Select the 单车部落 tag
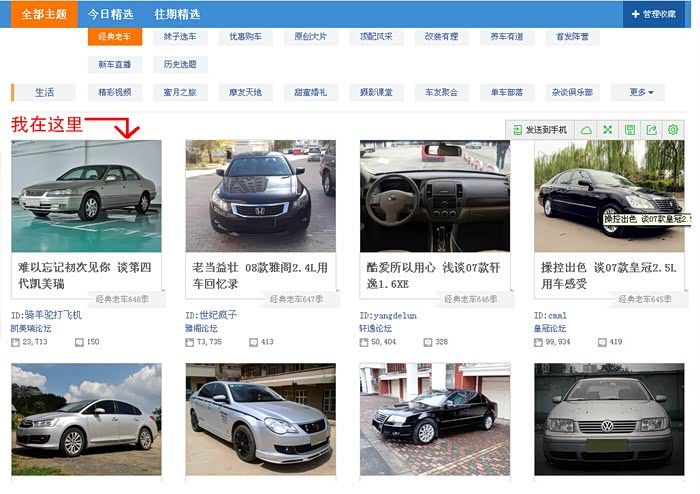 click(507, 92)
